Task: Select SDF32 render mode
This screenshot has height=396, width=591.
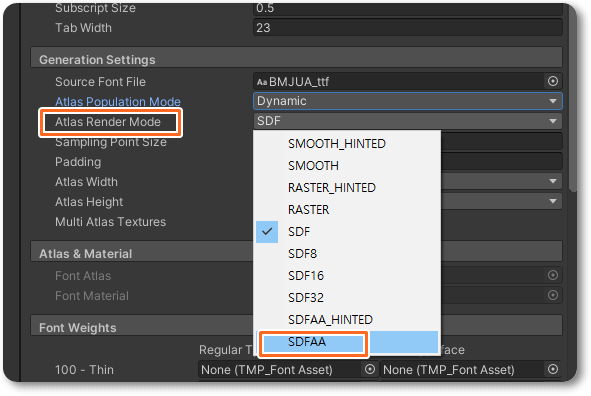Action: point(347,298)
